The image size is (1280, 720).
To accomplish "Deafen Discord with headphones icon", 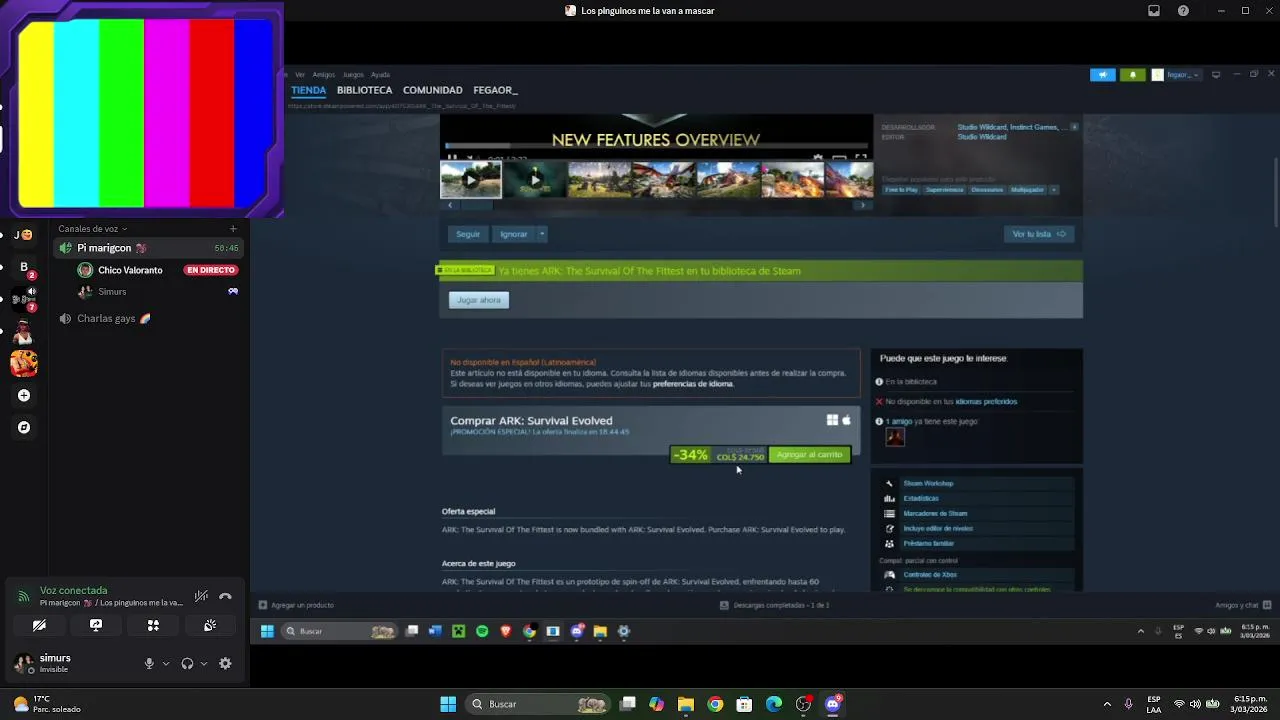I will tap(187, 663).
